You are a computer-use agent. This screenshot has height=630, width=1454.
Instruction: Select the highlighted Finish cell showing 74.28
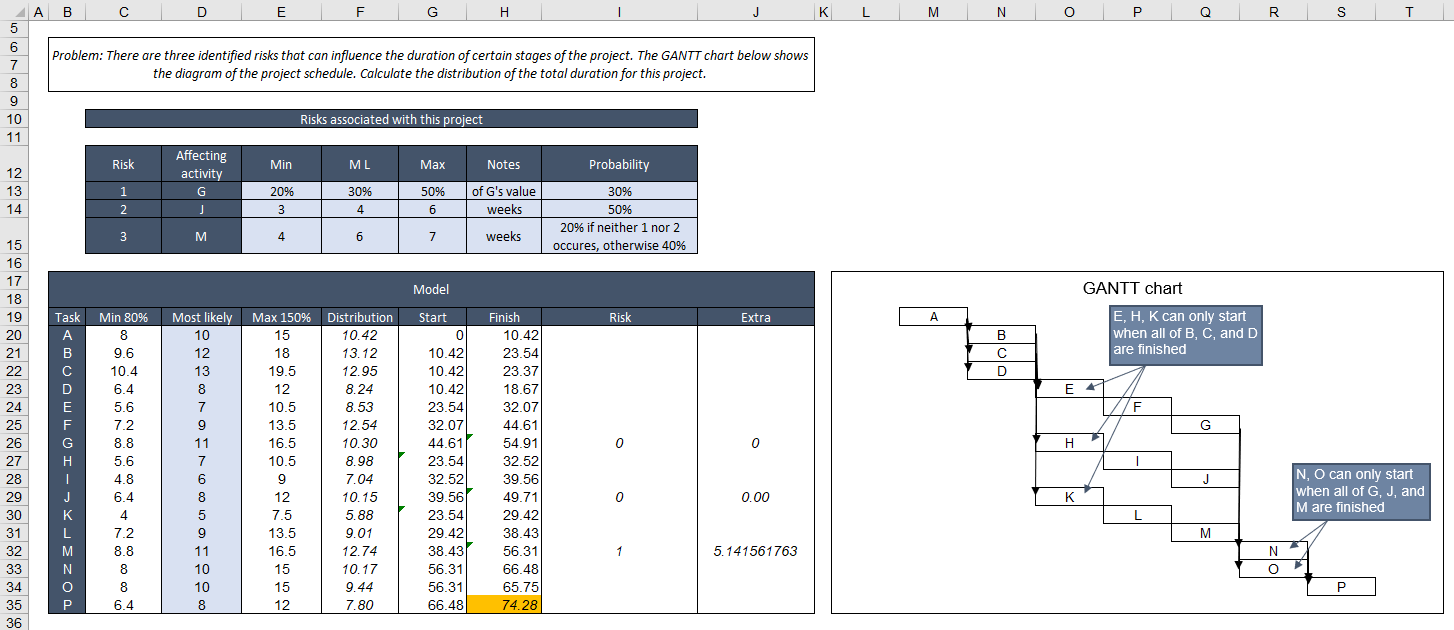pyautogui.click(x=505, y=604)
